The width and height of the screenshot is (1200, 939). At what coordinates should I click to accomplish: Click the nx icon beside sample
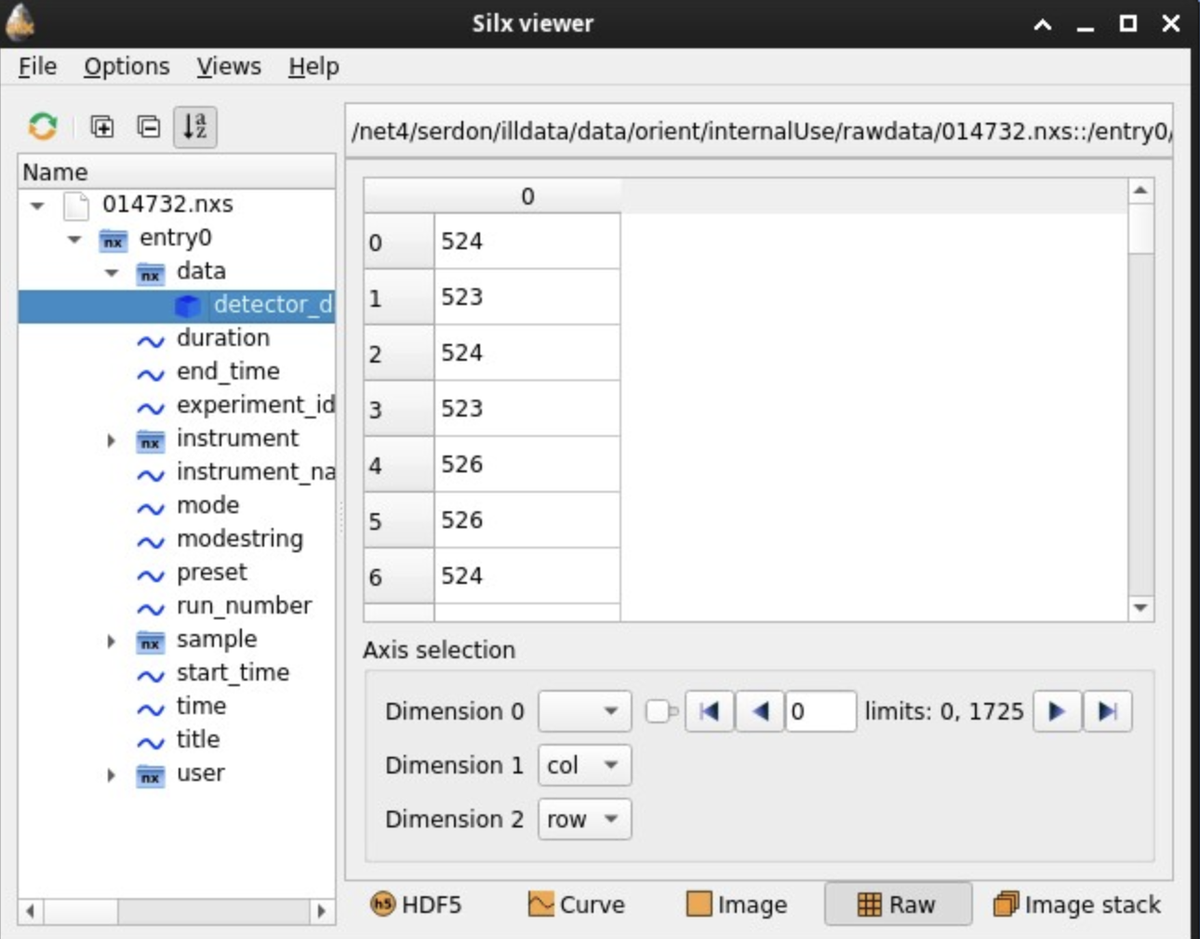coord(150,641)
